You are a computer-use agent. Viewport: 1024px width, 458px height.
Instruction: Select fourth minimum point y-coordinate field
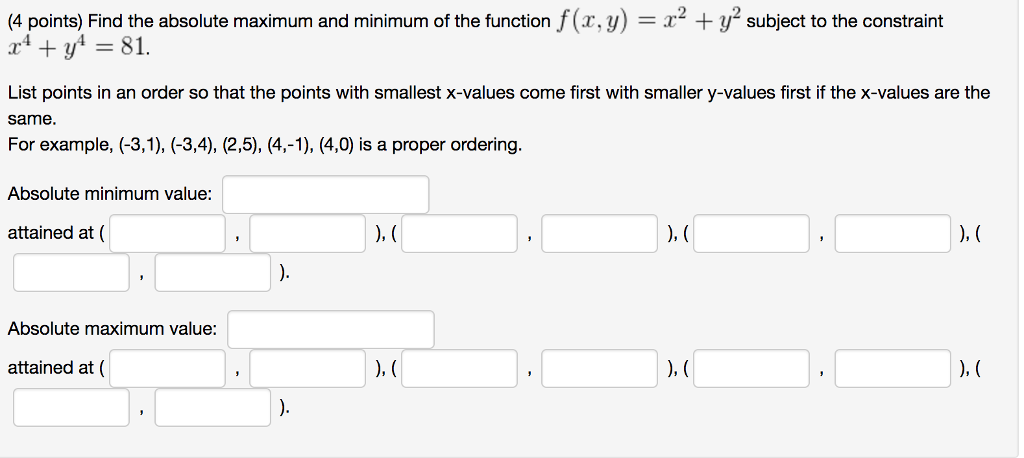coord(213,272)
